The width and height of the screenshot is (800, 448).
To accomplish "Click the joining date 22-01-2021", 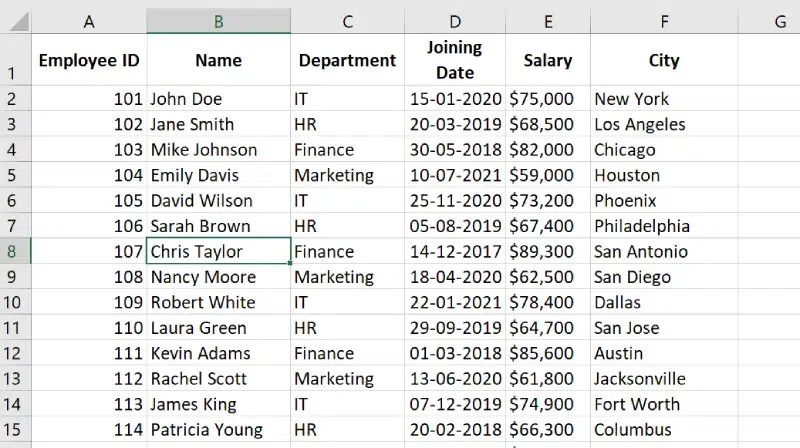I will (x=455, y=302).
